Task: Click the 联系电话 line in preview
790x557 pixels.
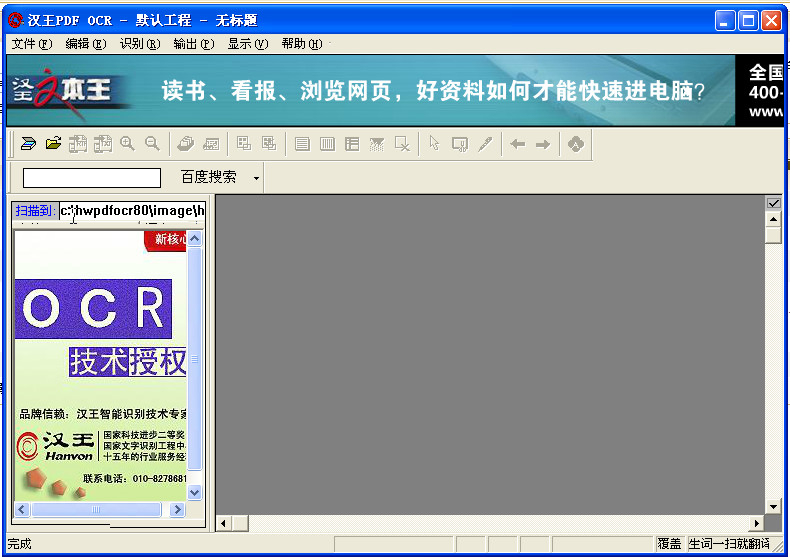Action: coord(135,478)
